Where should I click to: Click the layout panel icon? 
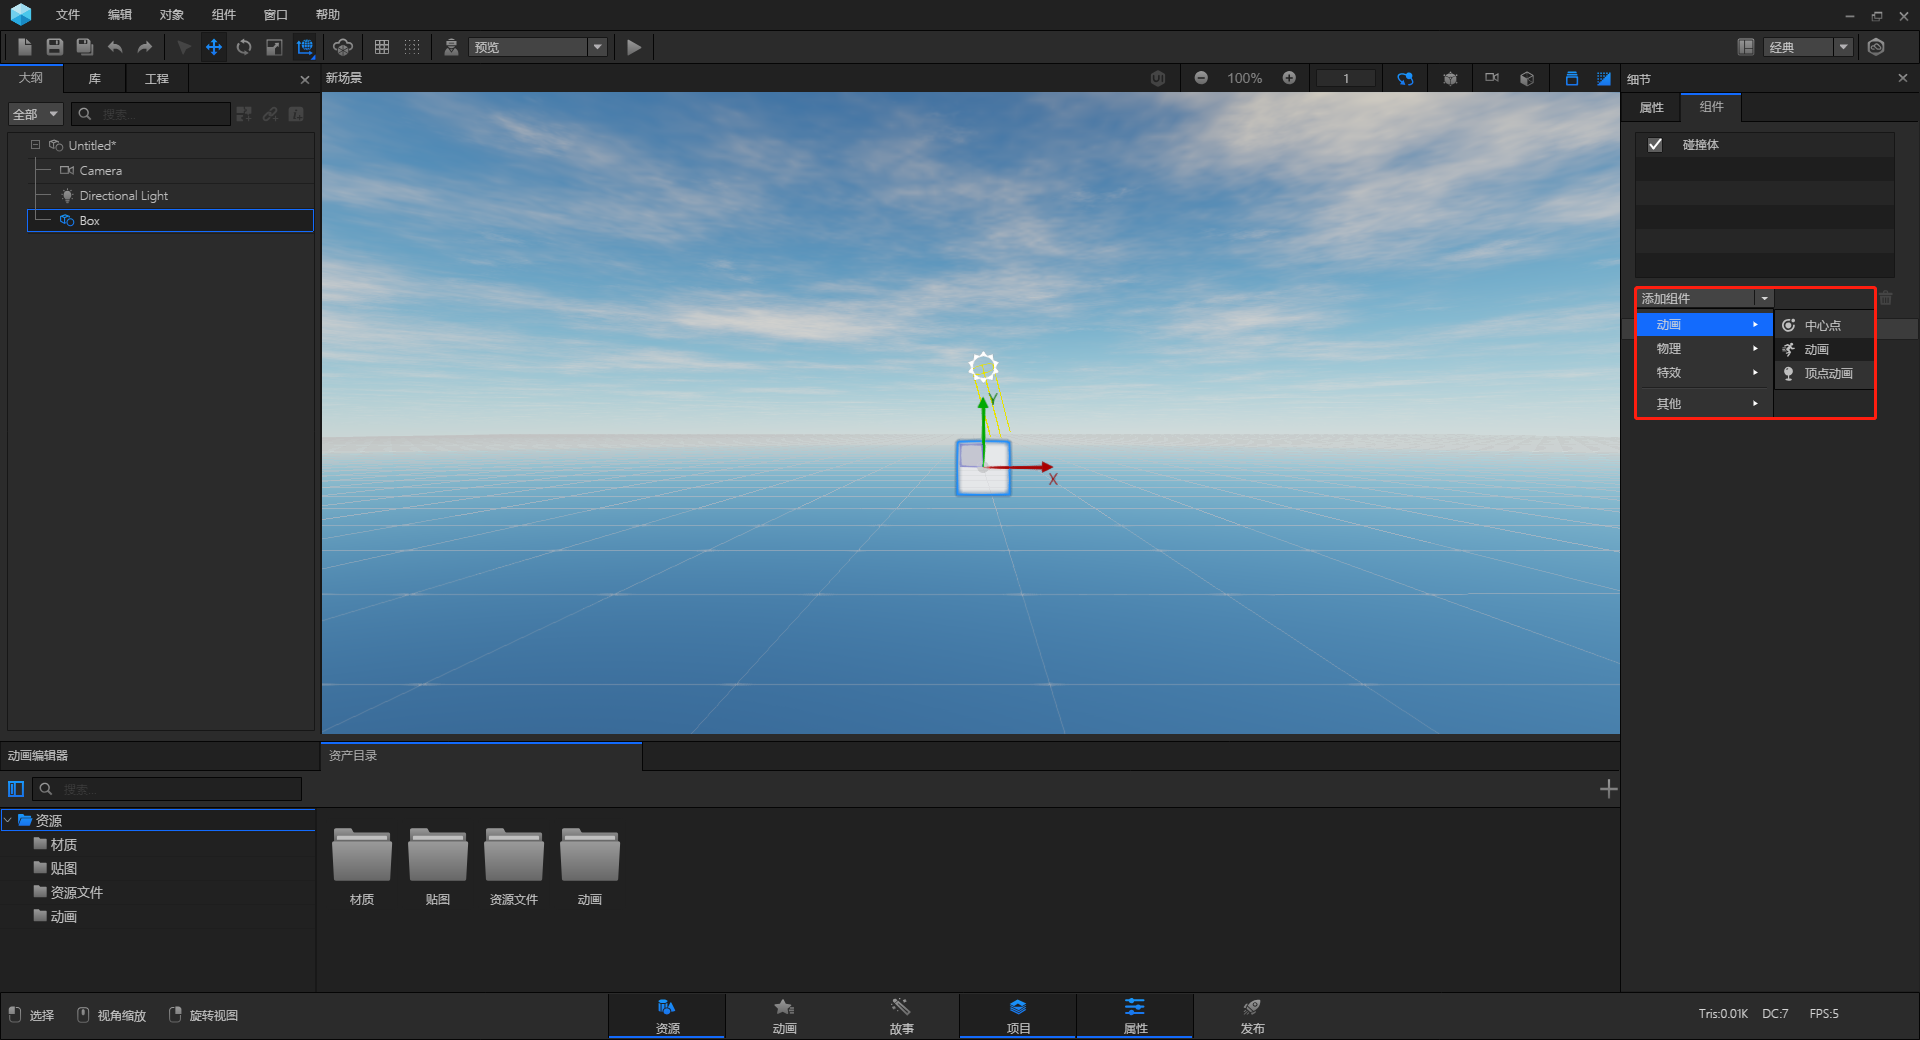(x=1746, y=47)
